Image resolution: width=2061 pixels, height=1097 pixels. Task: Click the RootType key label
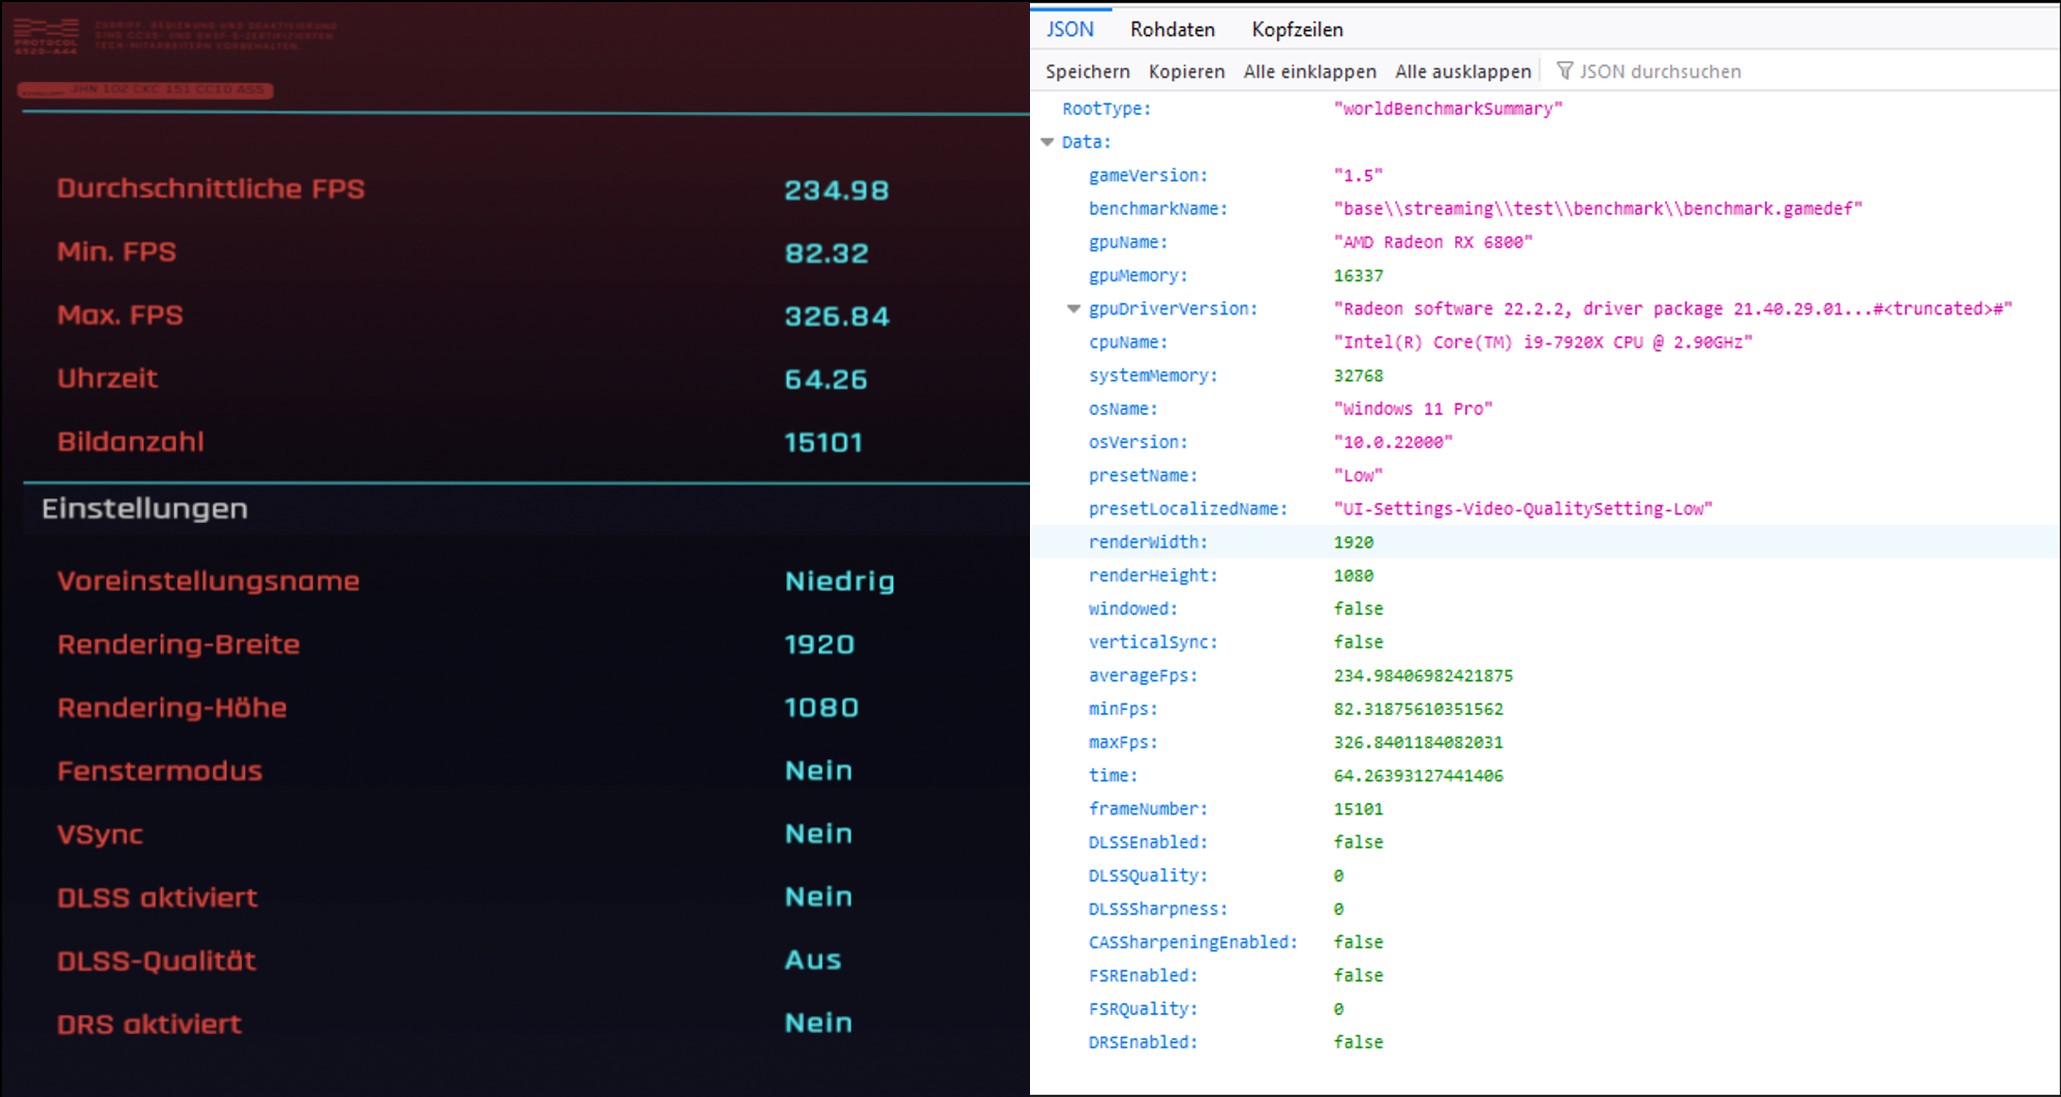coord(1106,109)
